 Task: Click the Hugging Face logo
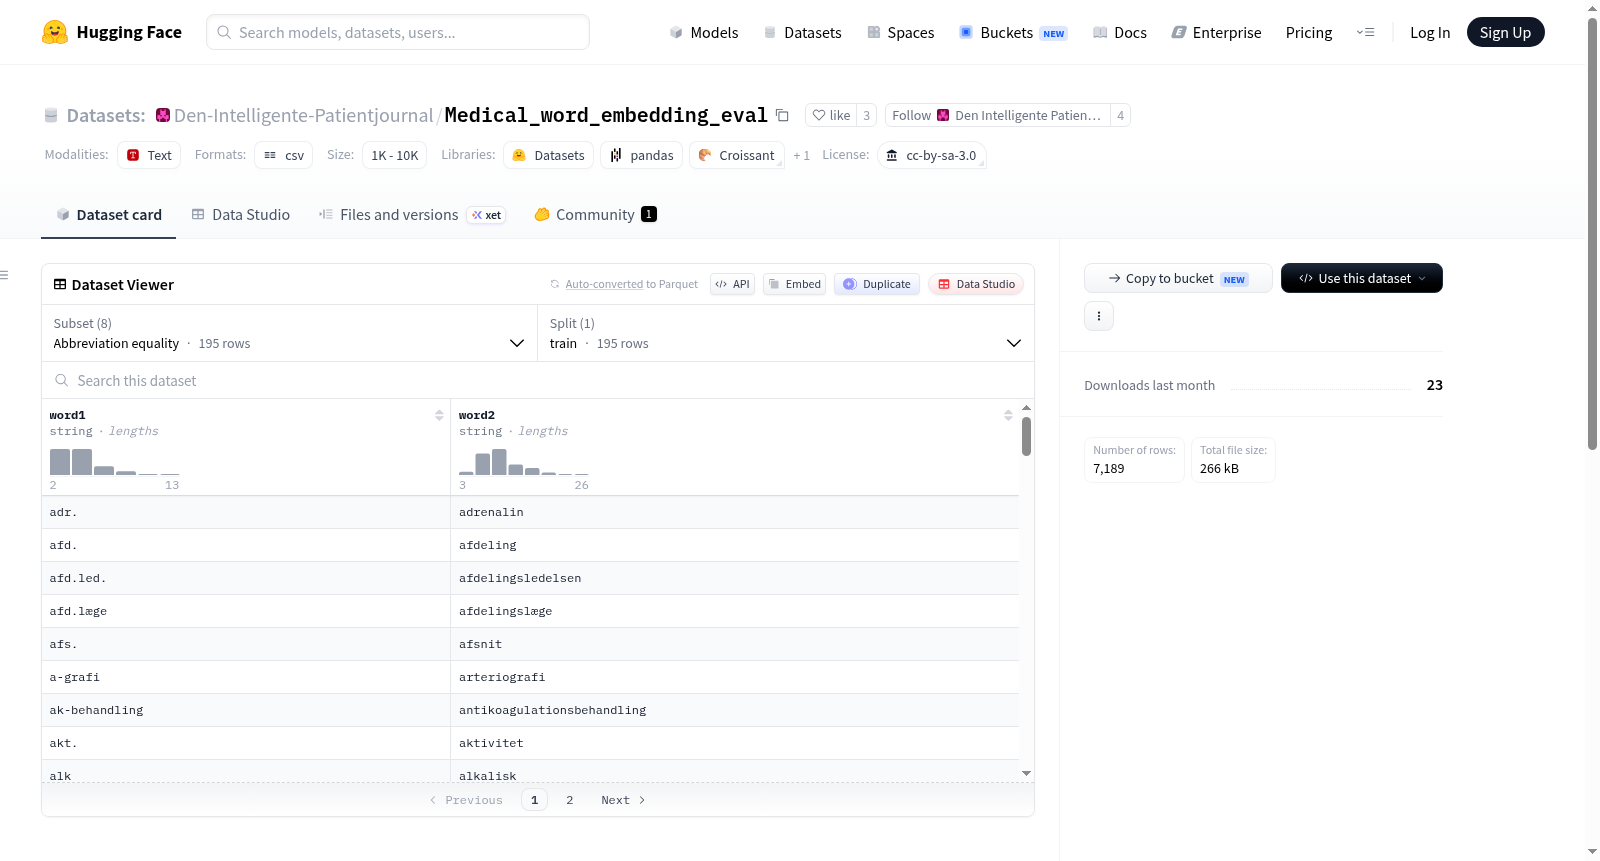coord(111,32)
